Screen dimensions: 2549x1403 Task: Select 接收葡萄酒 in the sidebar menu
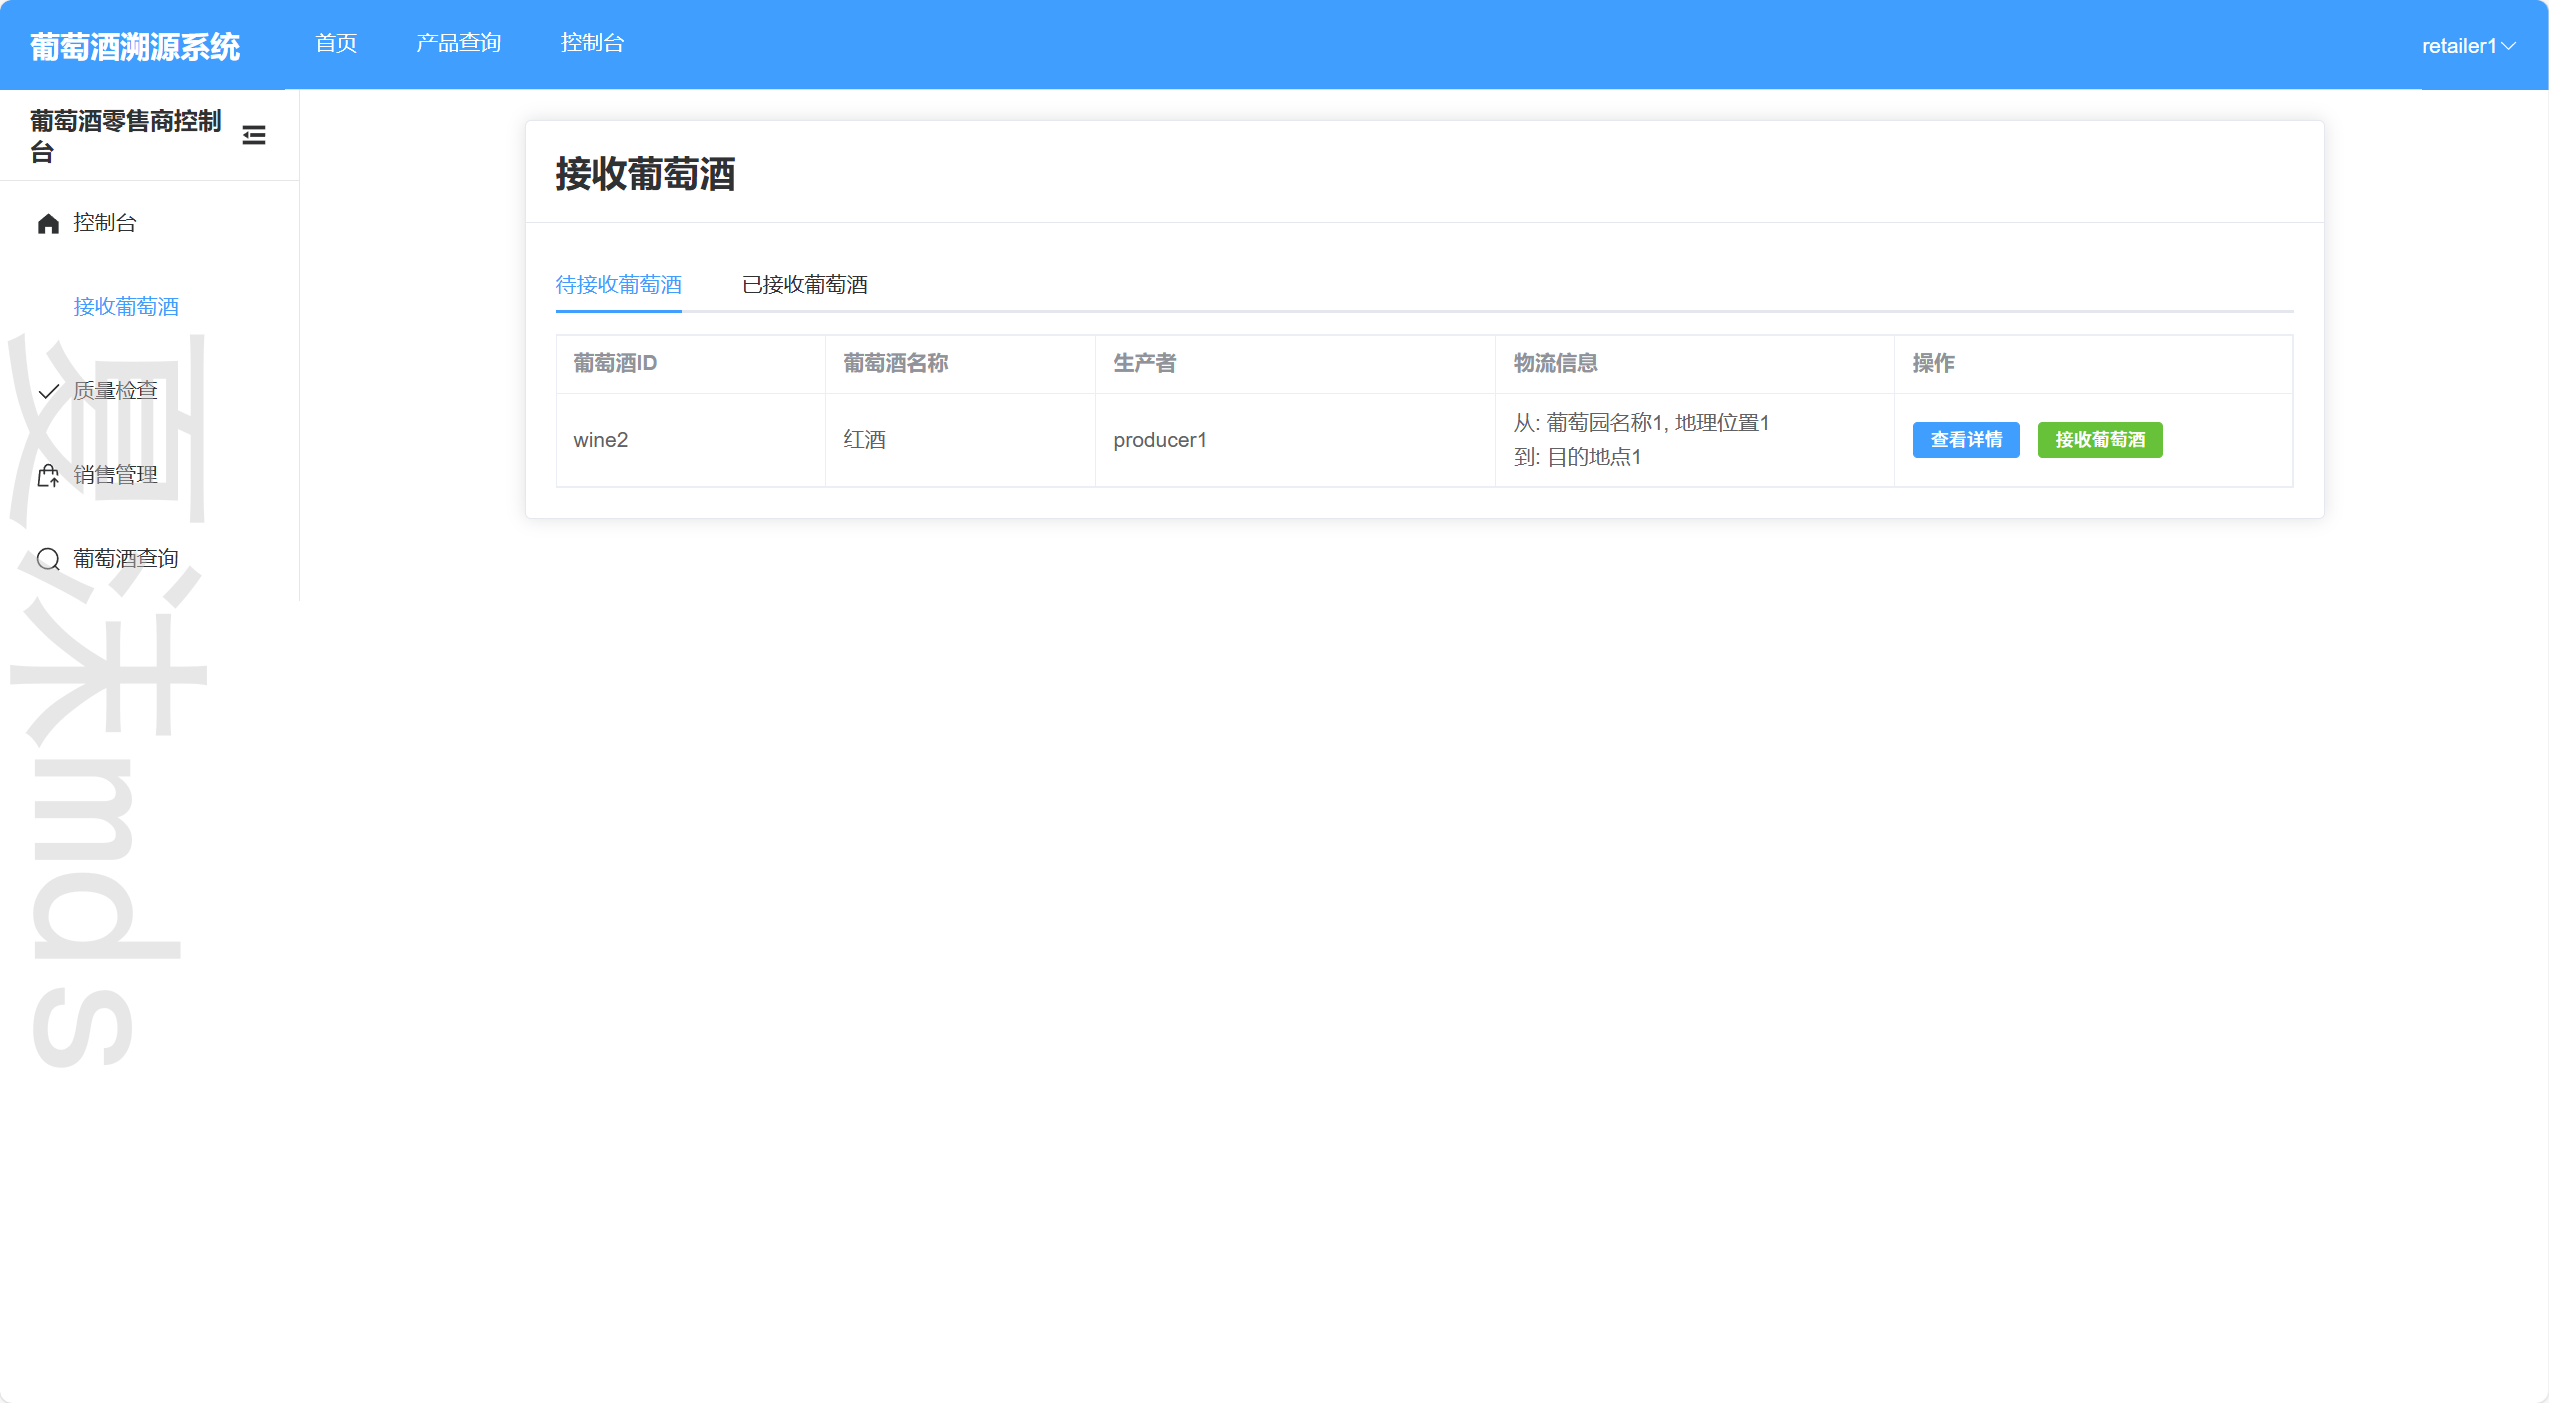[x=126, y=307]
